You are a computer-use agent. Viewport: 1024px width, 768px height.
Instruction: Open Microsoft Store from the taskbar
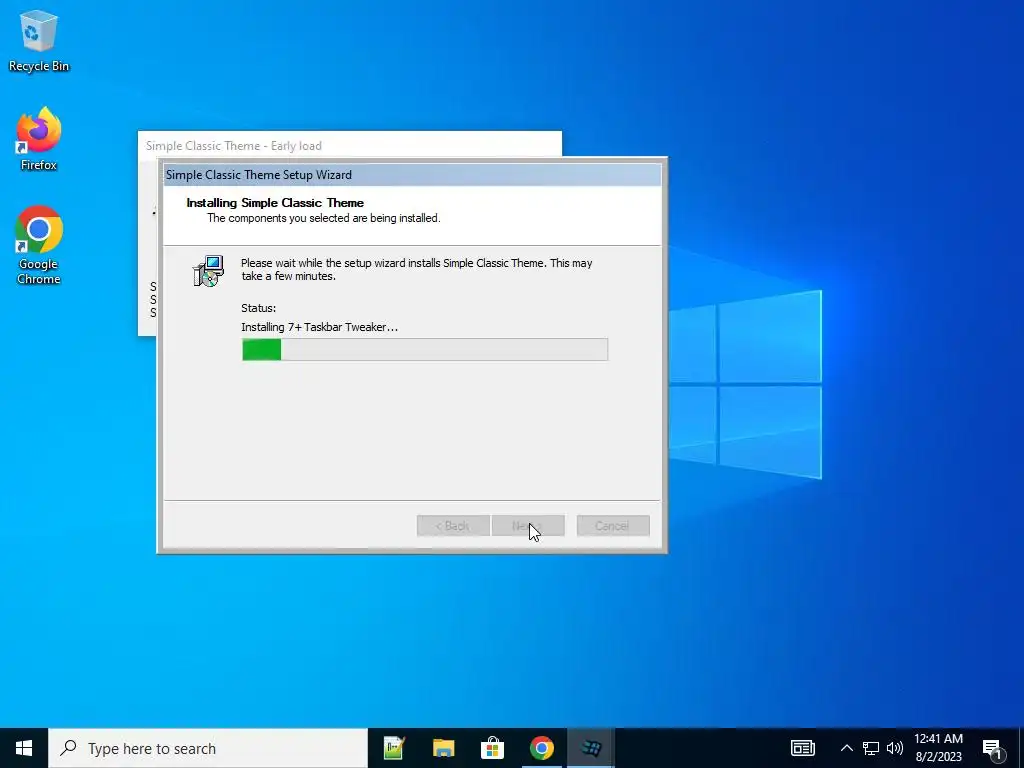[x=492, y=748]
